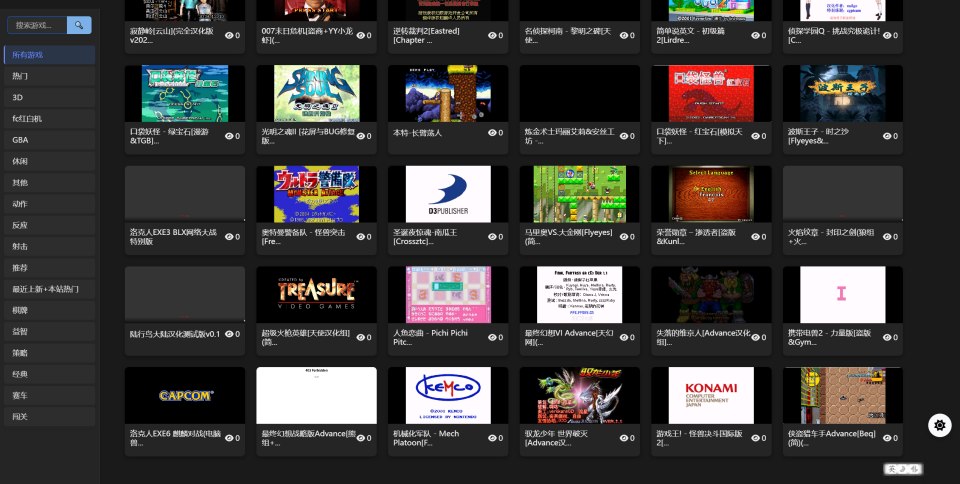Open the CAPCOM thumbnail for 洛克人EXE6

(185, 395)
